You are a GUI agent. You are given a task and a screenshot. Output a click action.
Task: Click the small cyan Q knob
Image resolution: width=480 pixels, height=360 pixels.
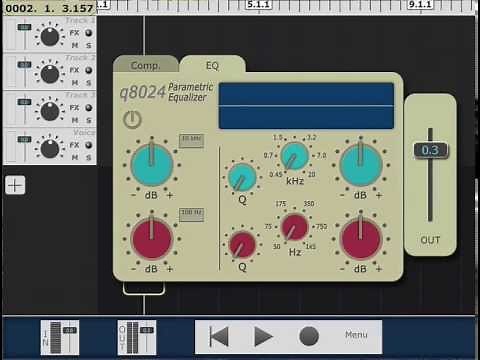coord(242,178)
